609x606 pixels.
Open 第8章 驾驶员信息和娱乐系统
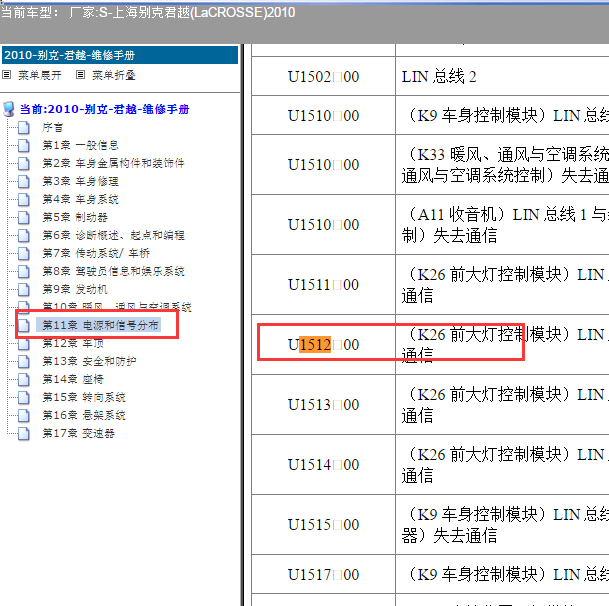(x=113, y=271)
